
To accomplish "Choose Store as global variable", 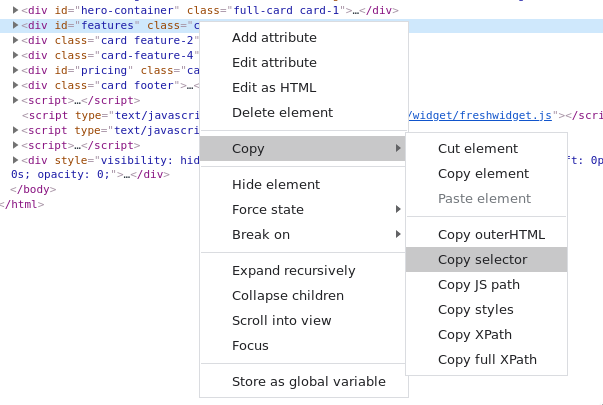I will tap(308, 381).
